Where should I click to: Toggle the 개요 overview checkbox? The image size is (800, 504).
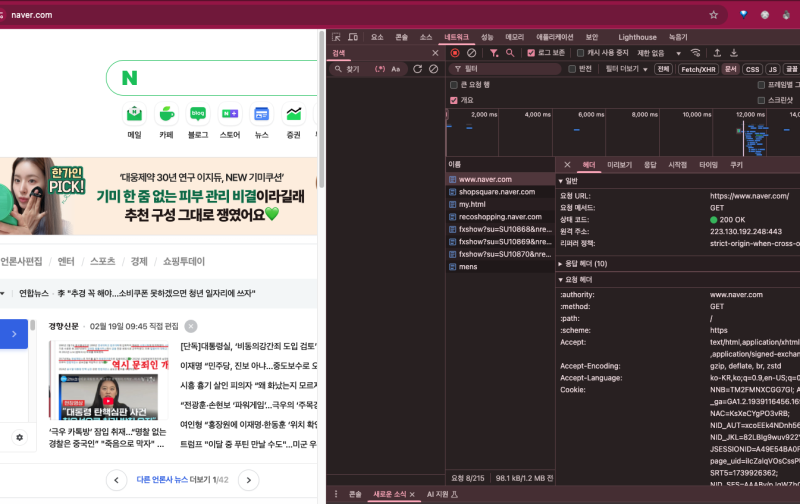click(455, 100)
